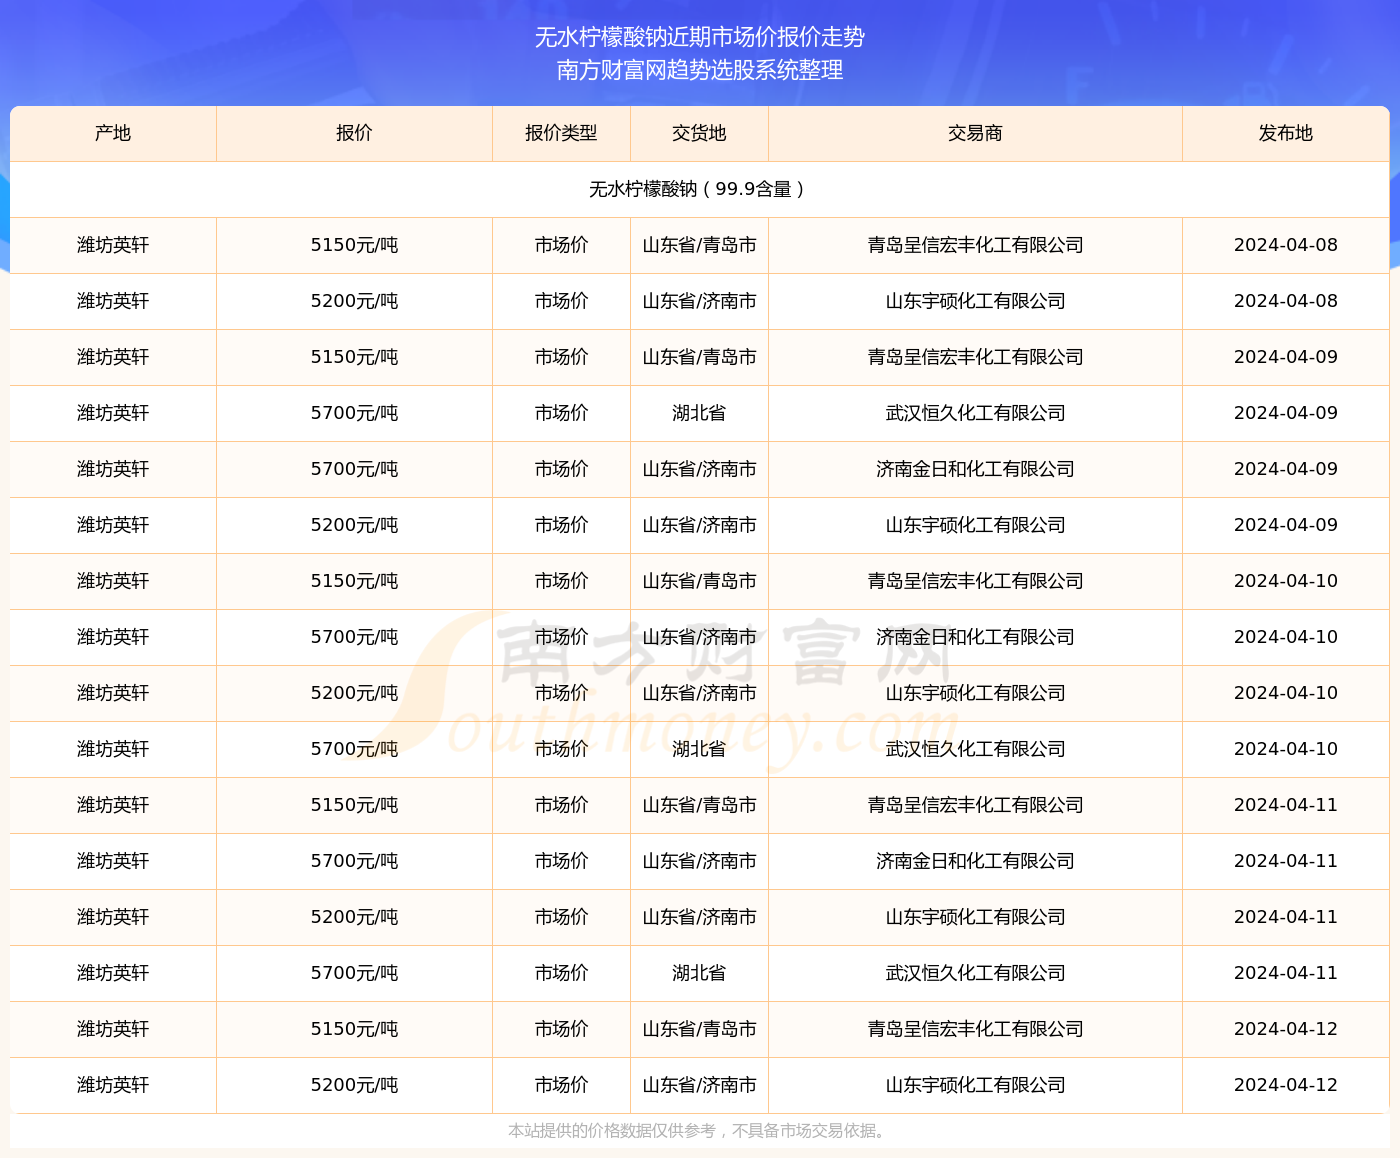Click the subtitle 南方财富网趋势选股系统整理
This screenshot has height=1158, width=1400.
click(x=700, y=70)
